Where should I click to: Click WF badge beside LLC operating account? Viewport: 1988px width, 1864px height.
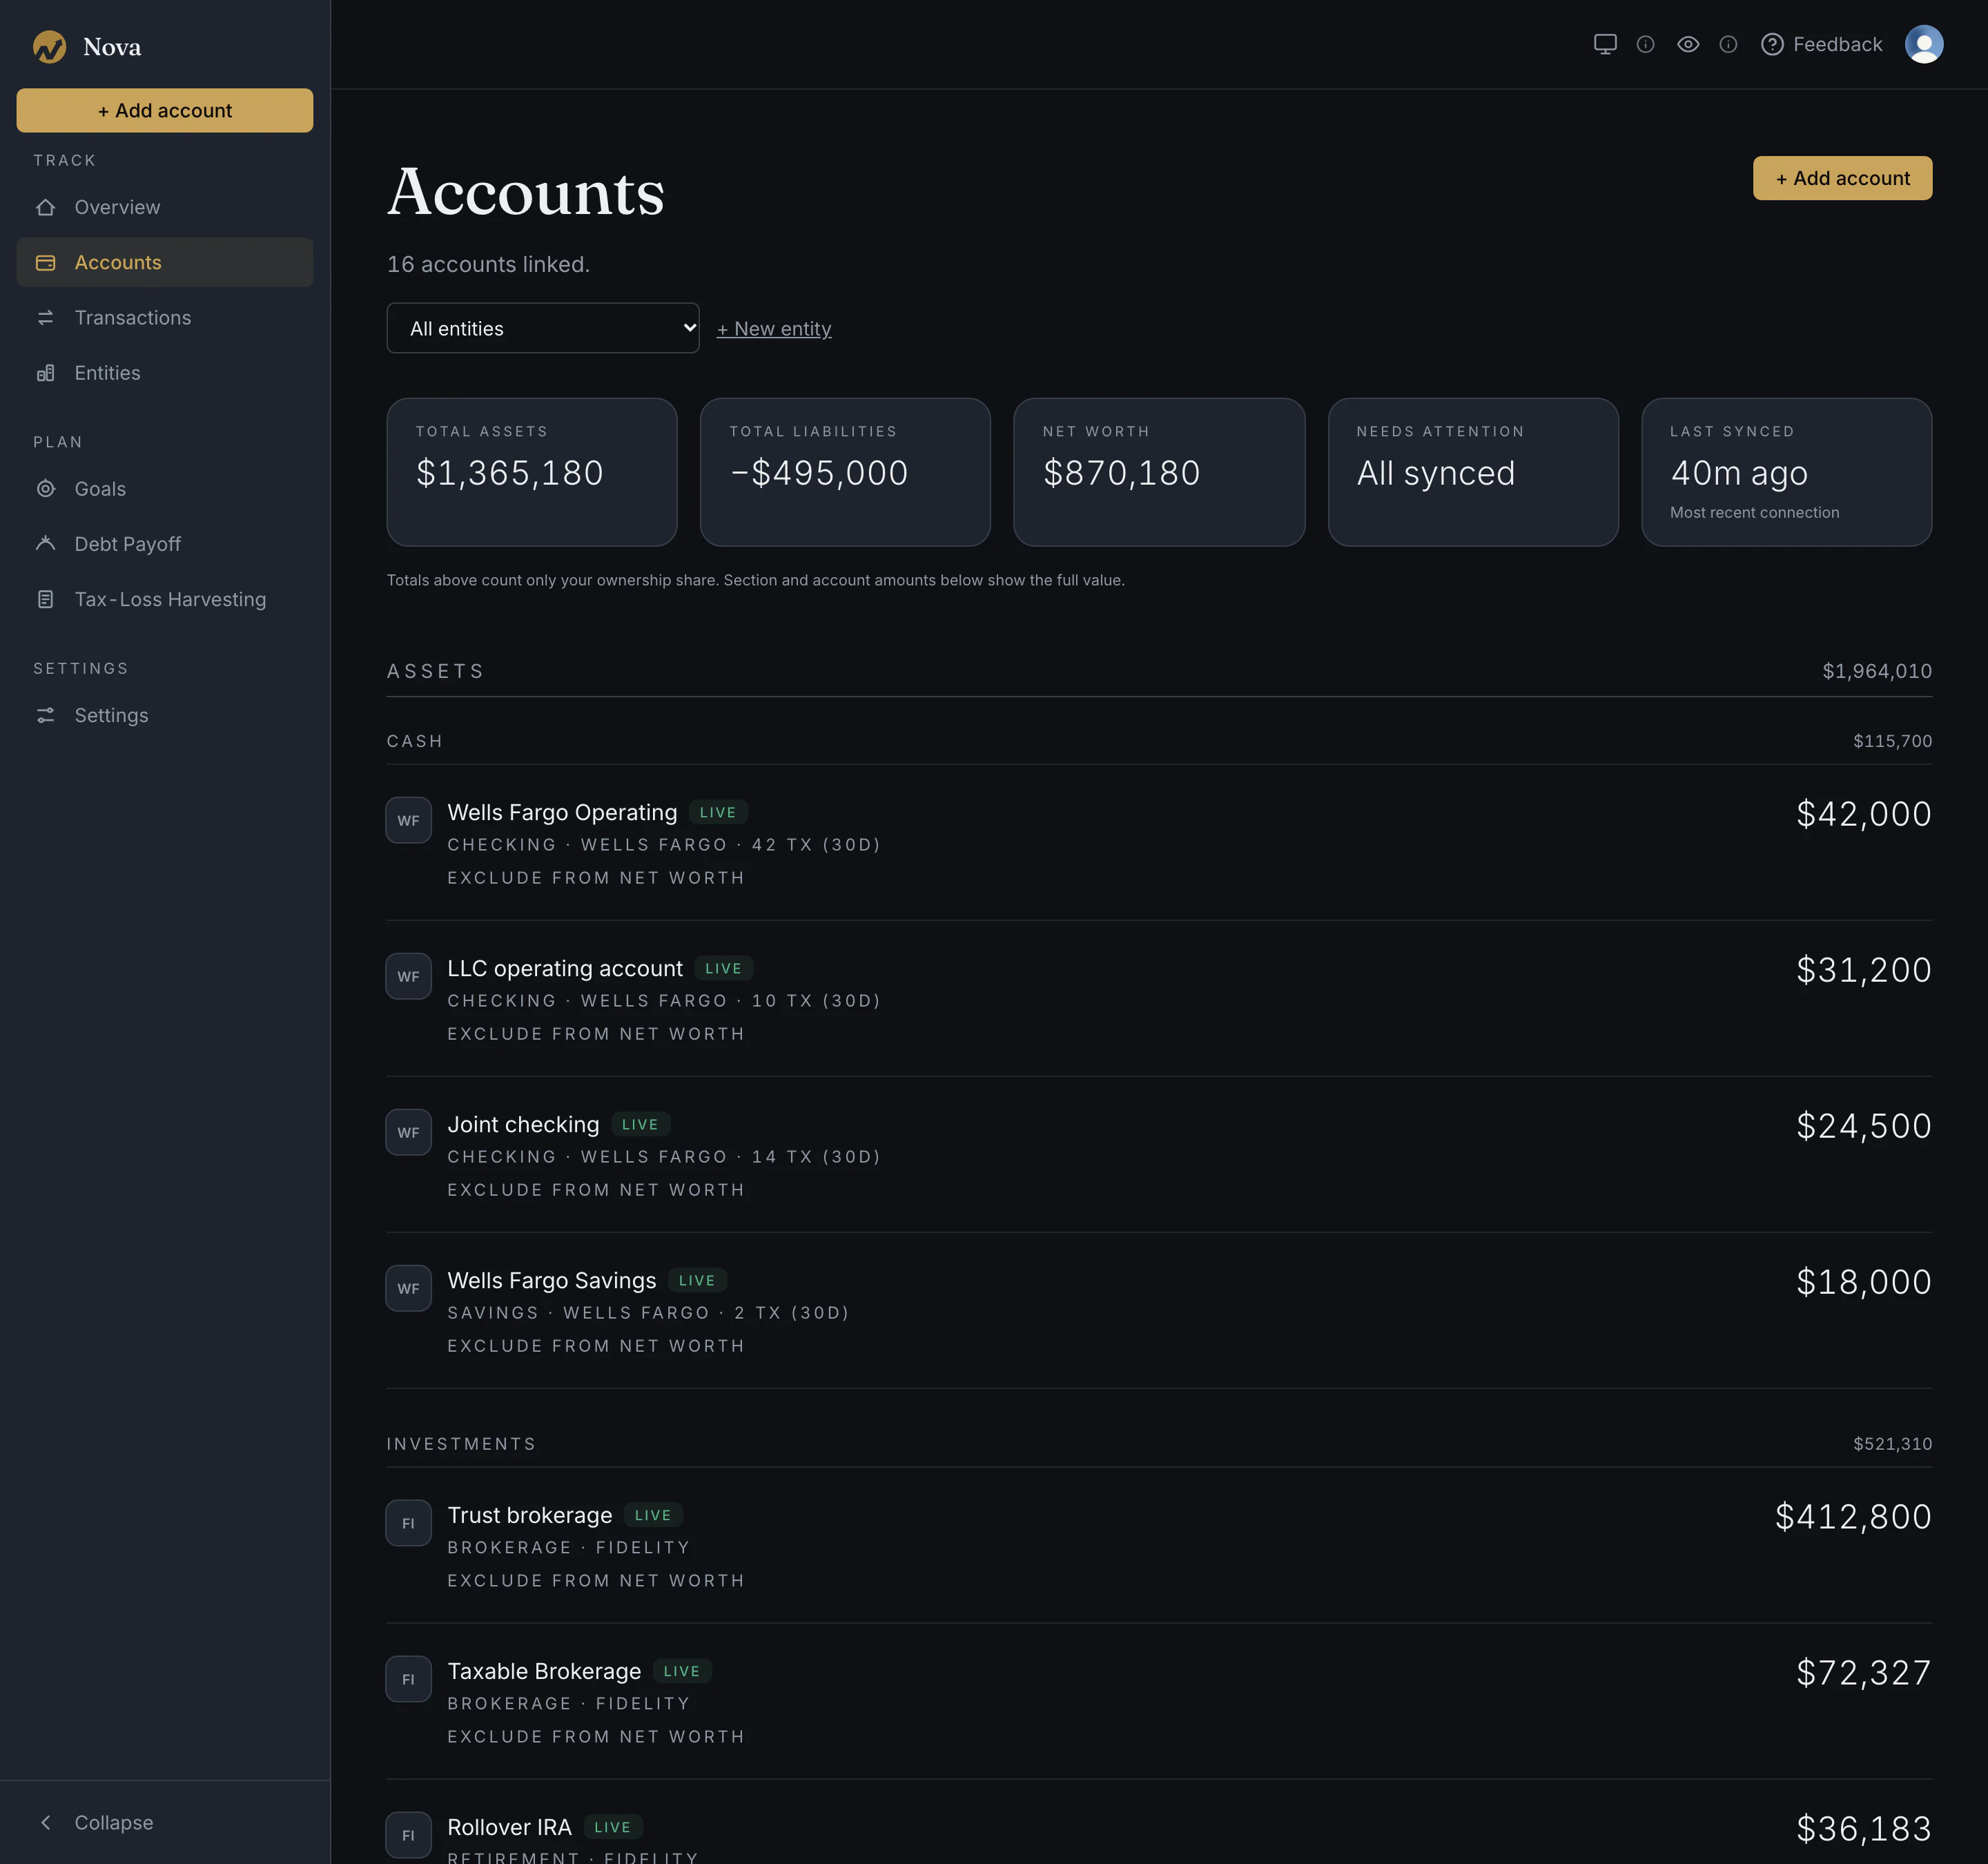[409, 976]
